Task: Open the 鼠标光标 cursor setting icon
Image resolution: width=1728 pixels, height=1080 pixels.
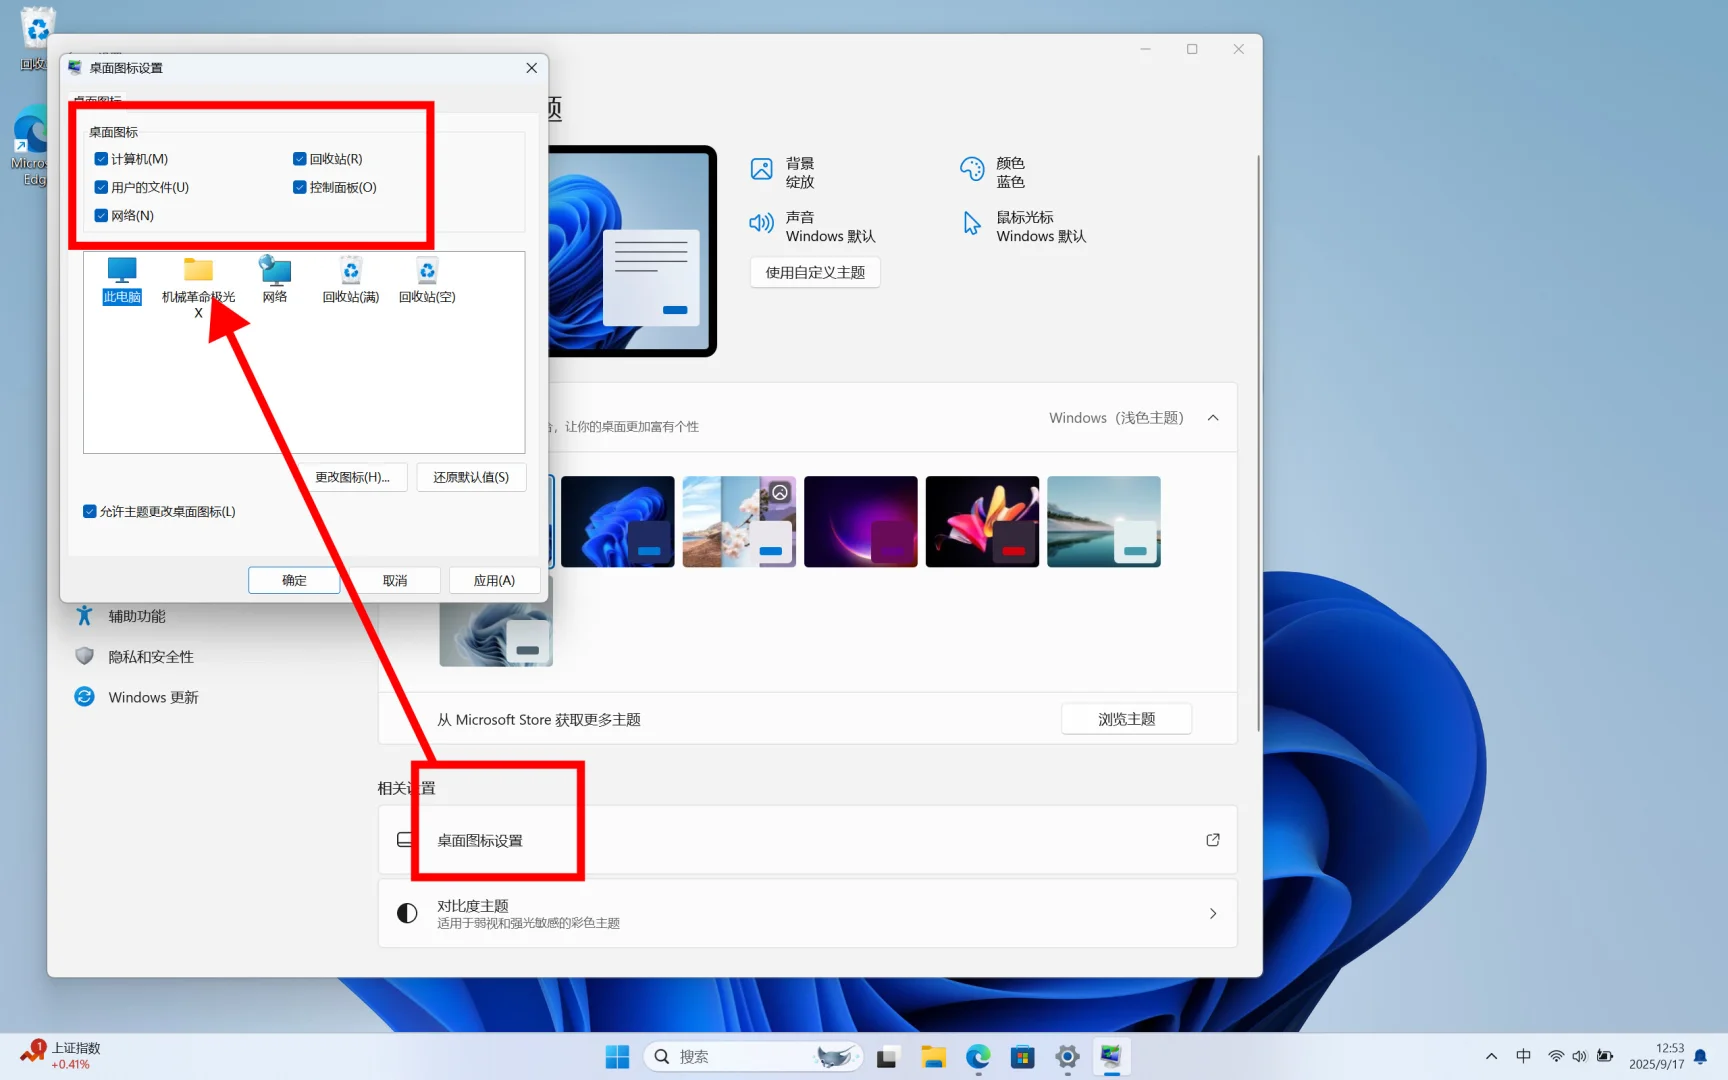Action: (x=972, y=223)
